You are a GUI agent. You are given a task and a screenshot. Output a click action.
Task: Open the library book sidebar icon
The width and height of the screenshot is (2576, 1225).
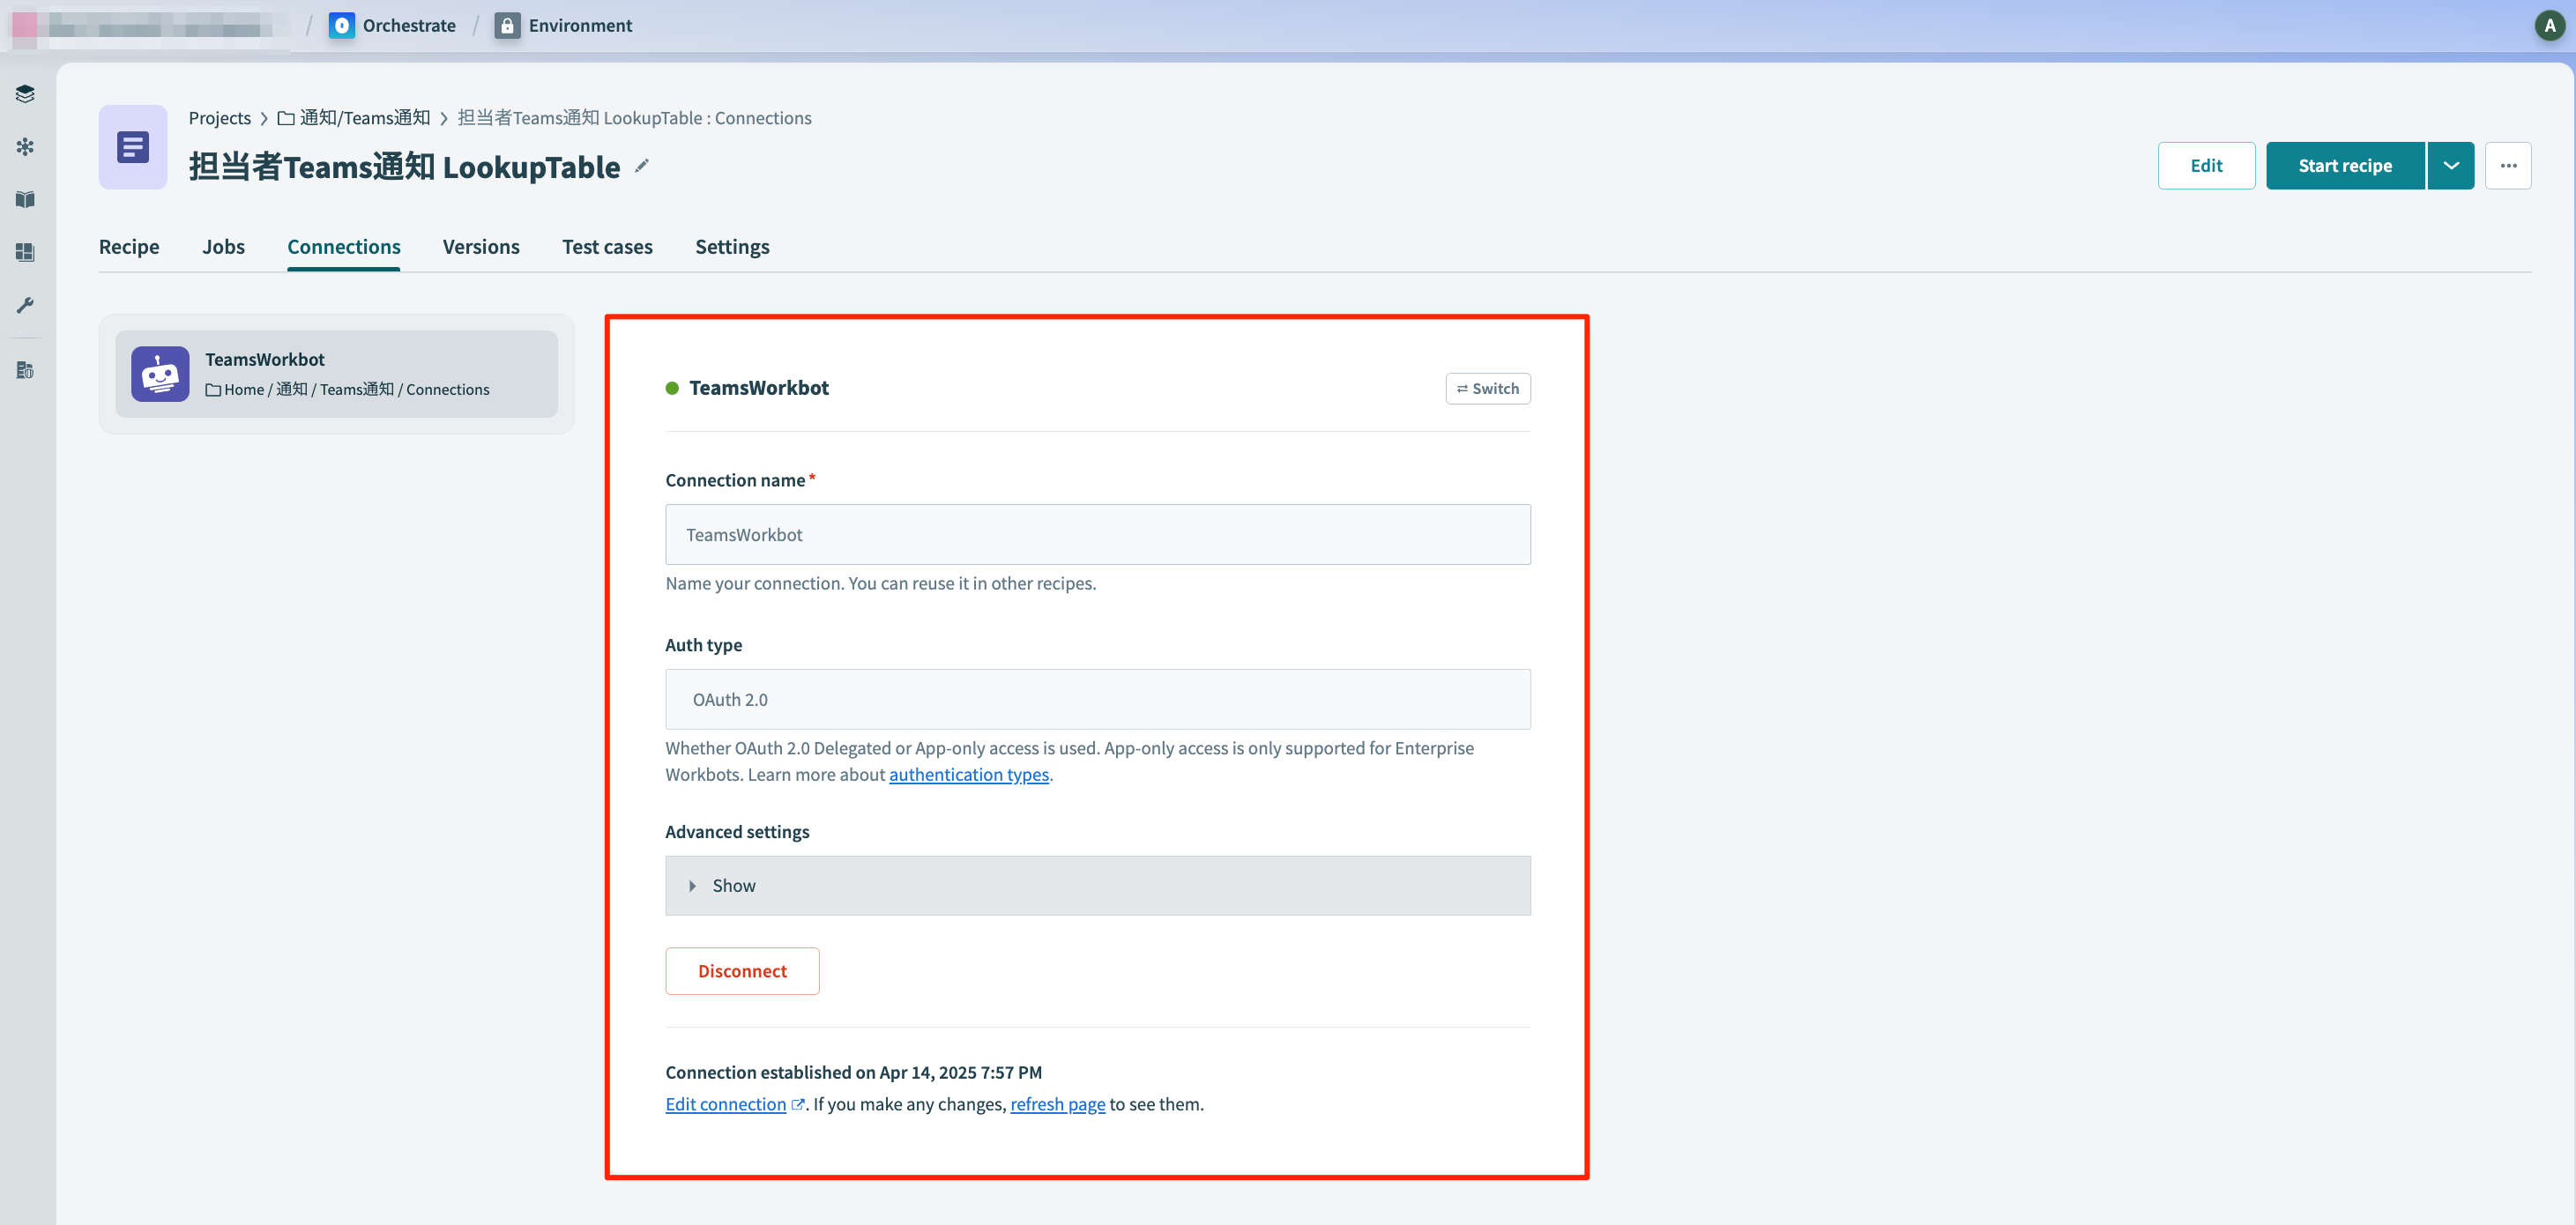click(25, 200)
